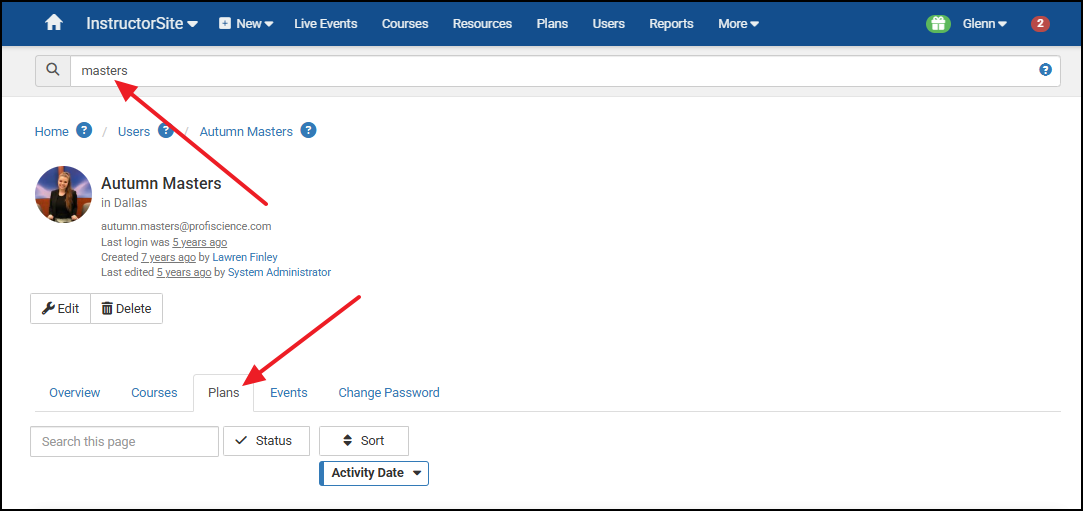Click the Delete user button
The width and height of the screenshot is (1083, 511).
(126, 309)
